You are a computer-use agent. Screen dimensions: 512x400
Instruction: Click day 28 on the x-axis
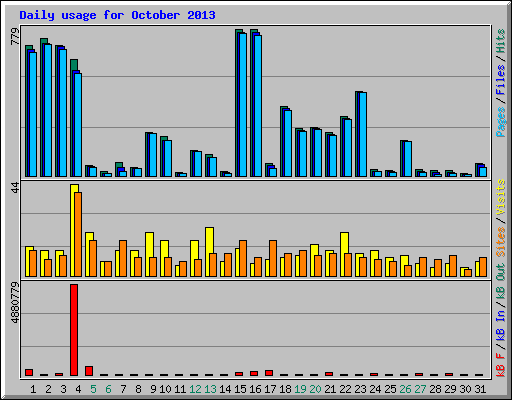[x=435, y=389]
